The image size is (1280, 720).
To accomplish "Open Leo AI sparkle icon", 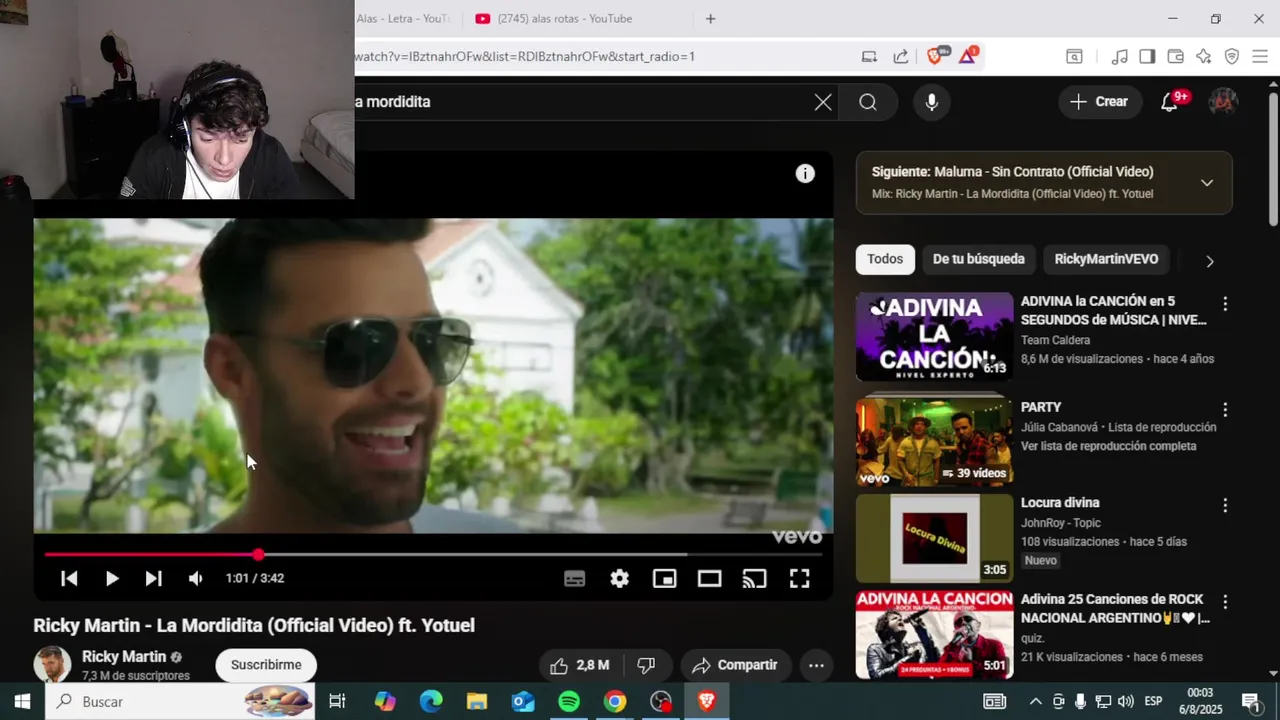I will (1203, 57).
